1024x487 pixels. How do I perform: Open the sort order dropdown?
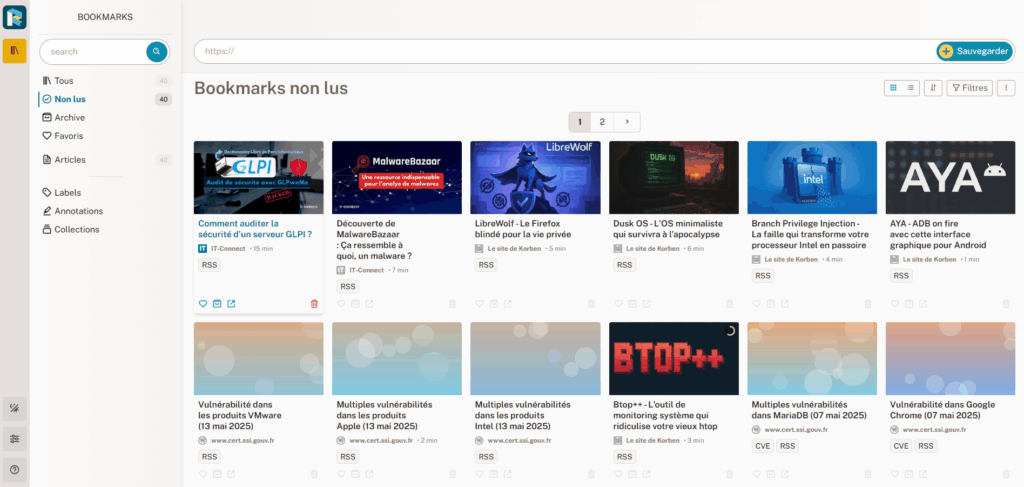tap(933, 87)
